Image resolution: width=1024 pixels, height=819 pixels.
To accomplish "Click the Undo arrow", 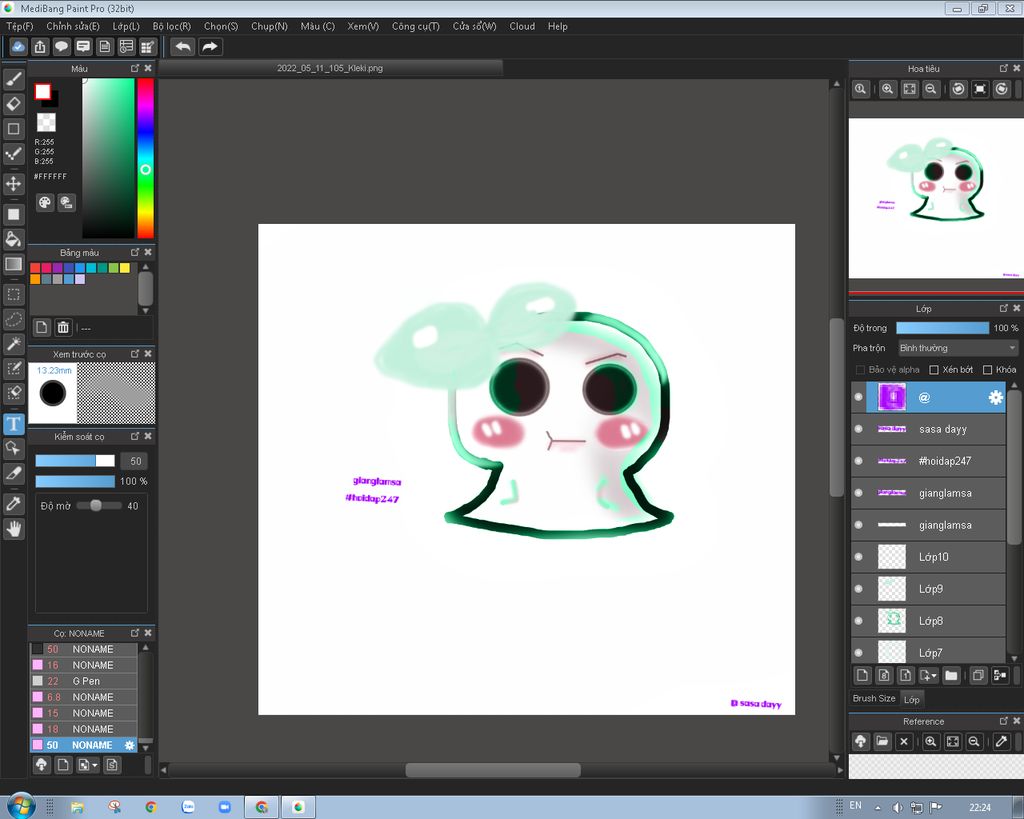I will click(x=183, y=47).
